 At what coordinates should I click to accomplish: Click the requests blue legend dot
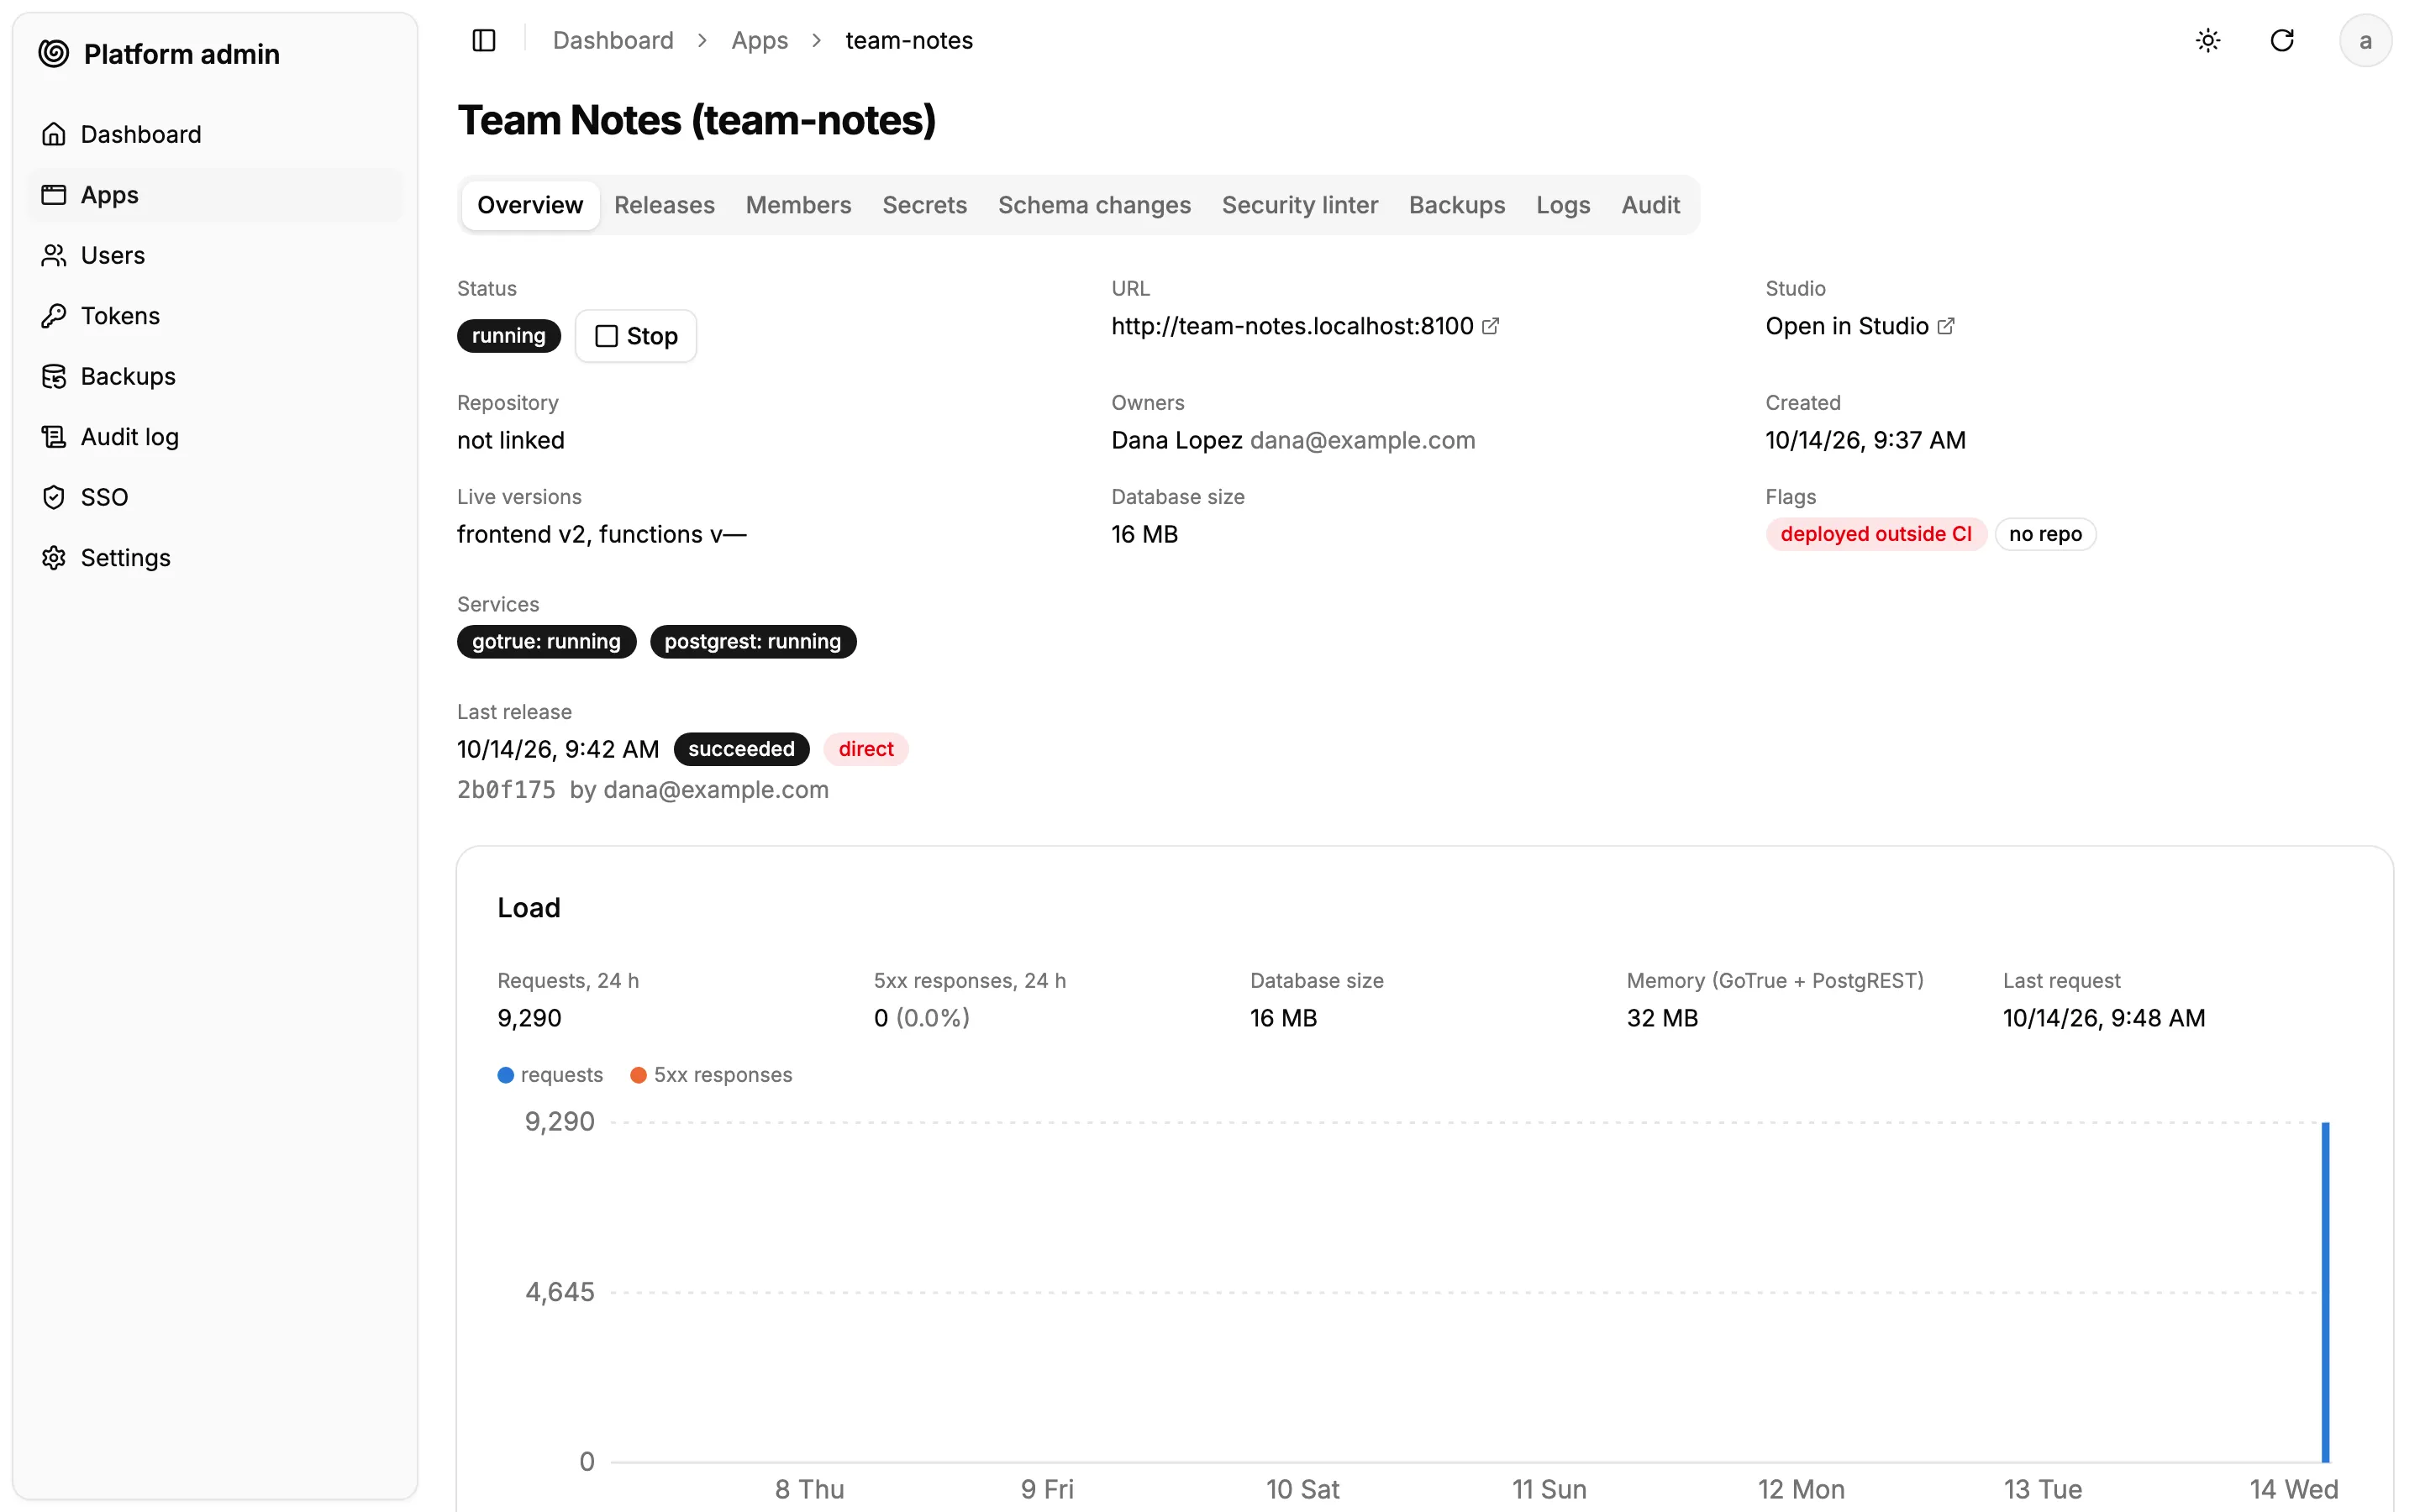pos(506,1075)
